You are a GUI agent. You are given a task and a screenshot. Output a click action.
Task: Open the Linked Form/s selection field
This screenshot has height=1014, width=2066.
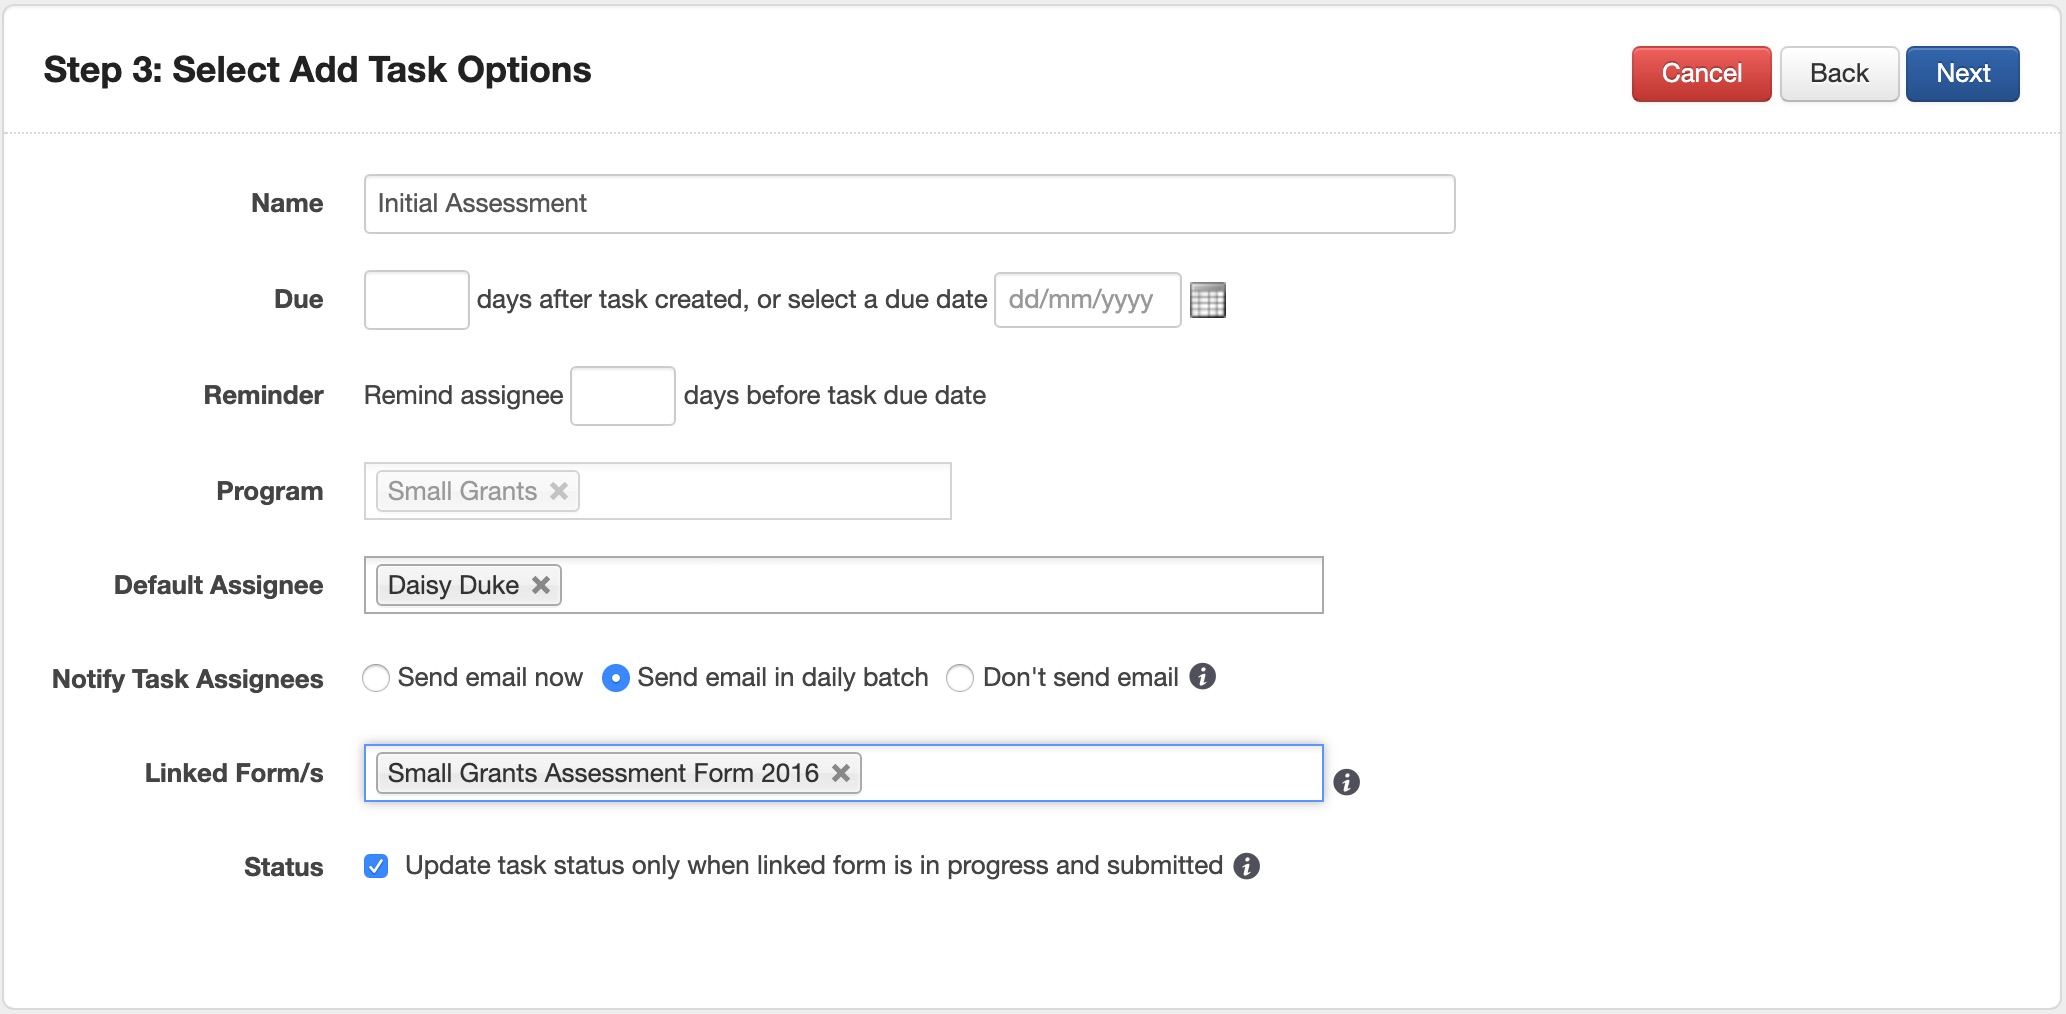1090,773
